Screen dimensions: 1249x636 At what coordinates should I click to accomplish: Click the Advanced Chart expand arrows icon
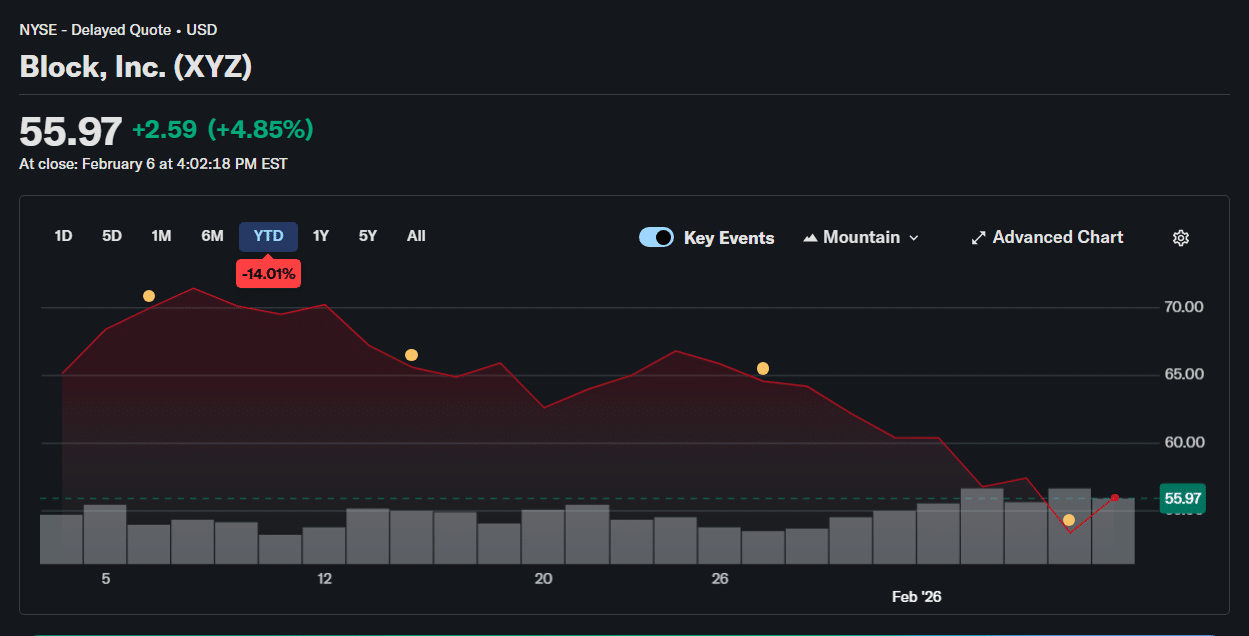click(x=979, y=238)
